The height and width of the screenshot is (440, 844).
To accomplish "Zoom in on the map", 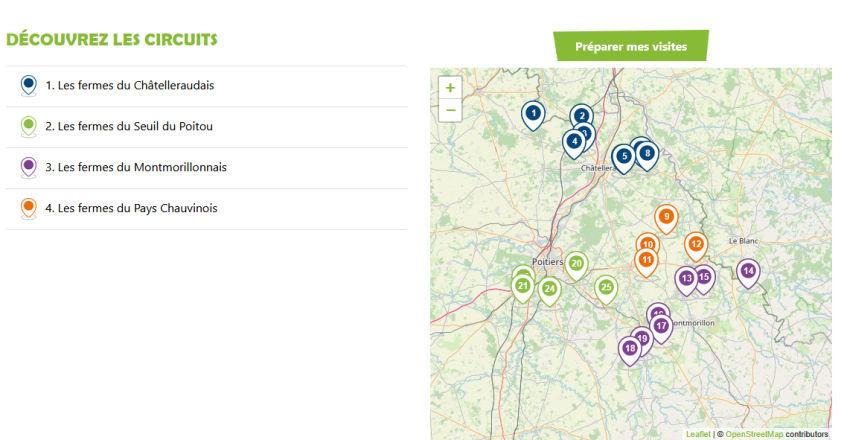I will pyautogui.click(x=450, y=88).
